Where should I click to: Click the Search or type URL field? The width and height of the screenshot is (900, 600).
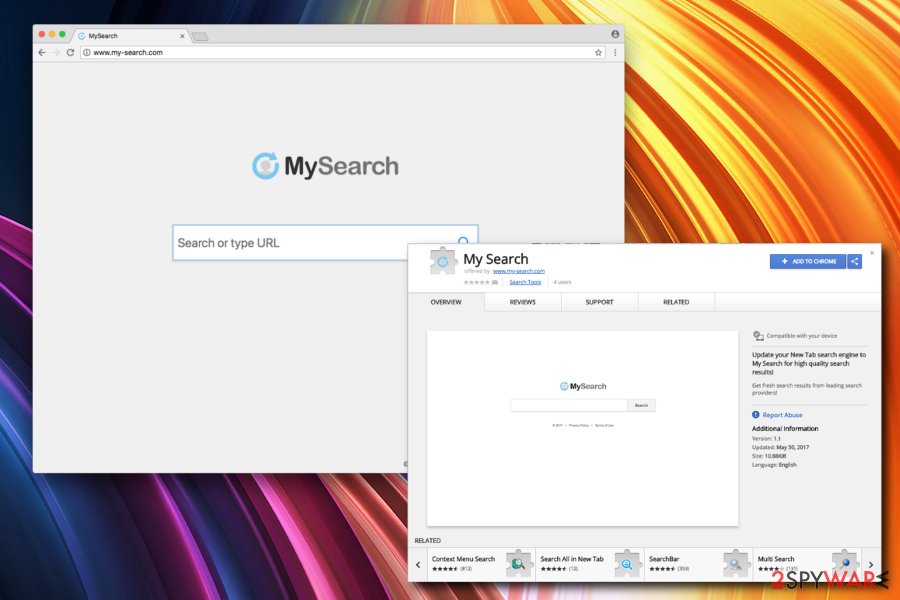coord(325,243)
